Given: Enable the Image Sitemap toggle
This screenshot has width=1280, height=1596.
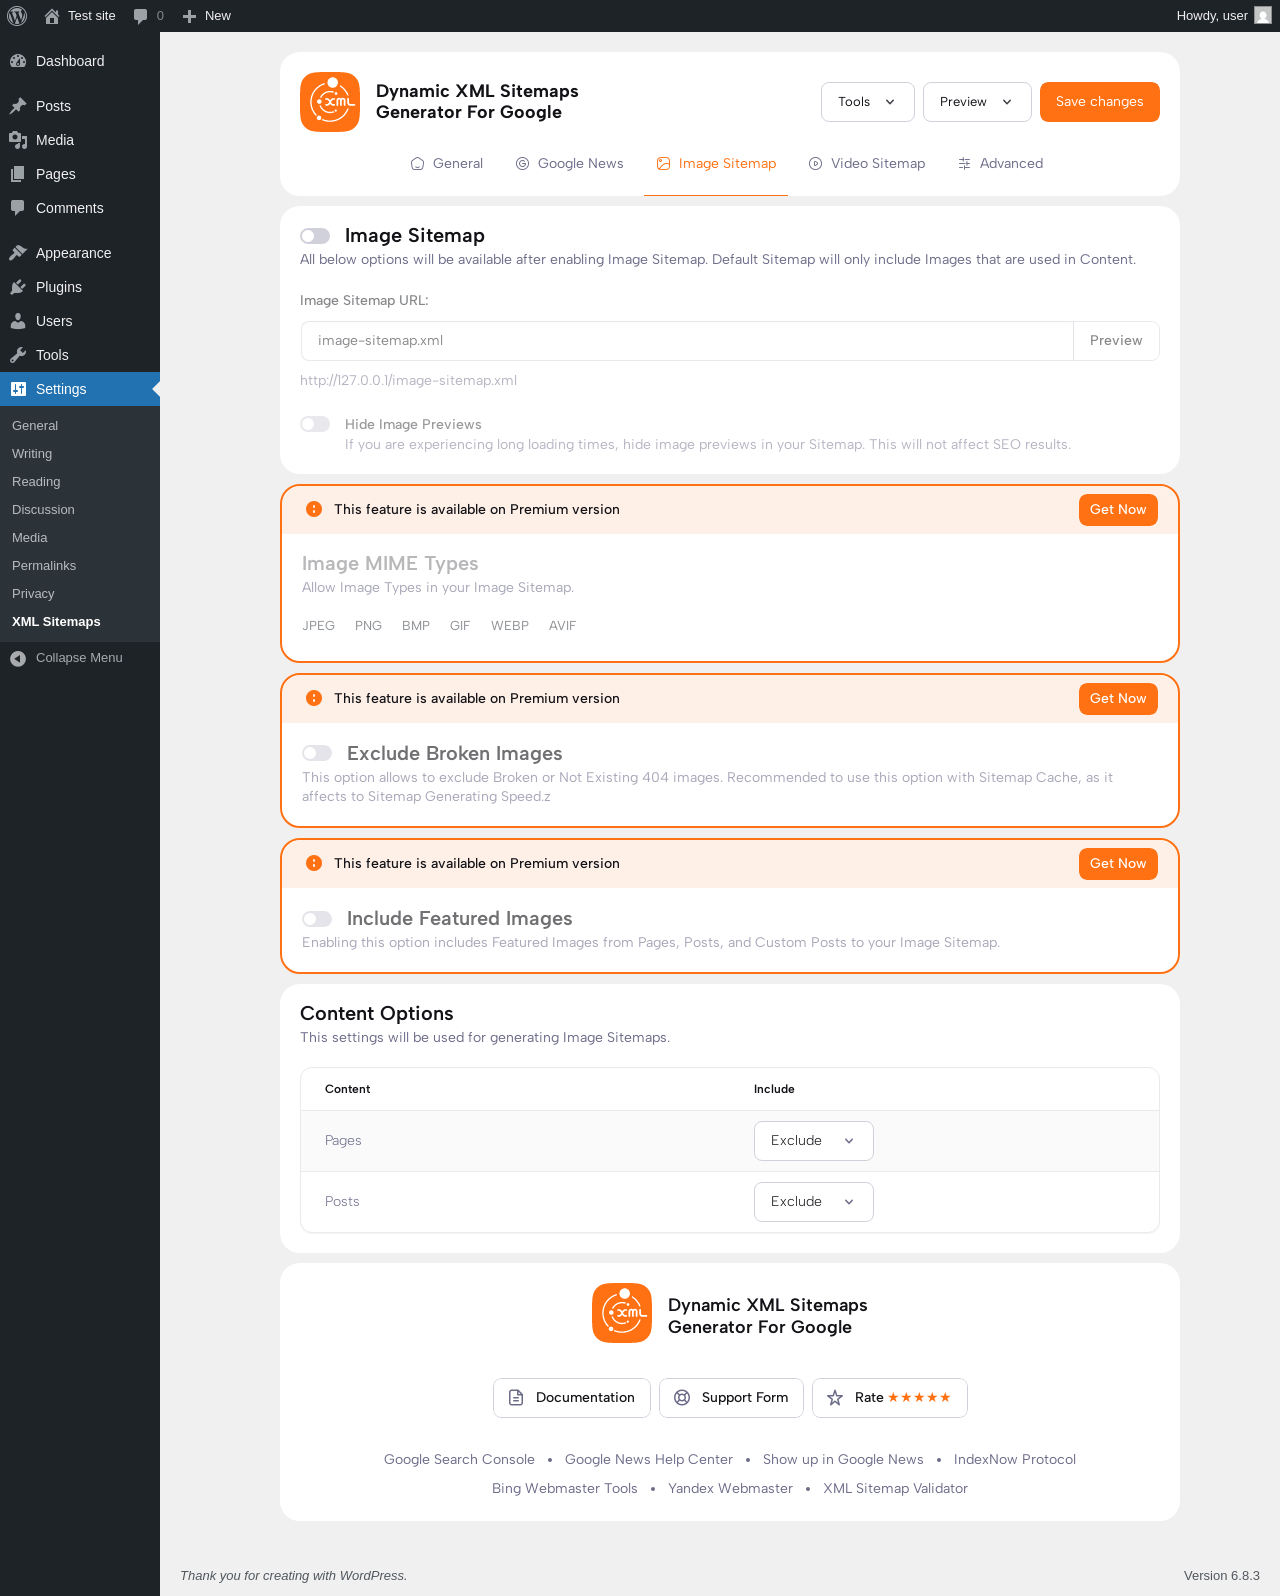Looking at the screenshot, I should (315, 236).
